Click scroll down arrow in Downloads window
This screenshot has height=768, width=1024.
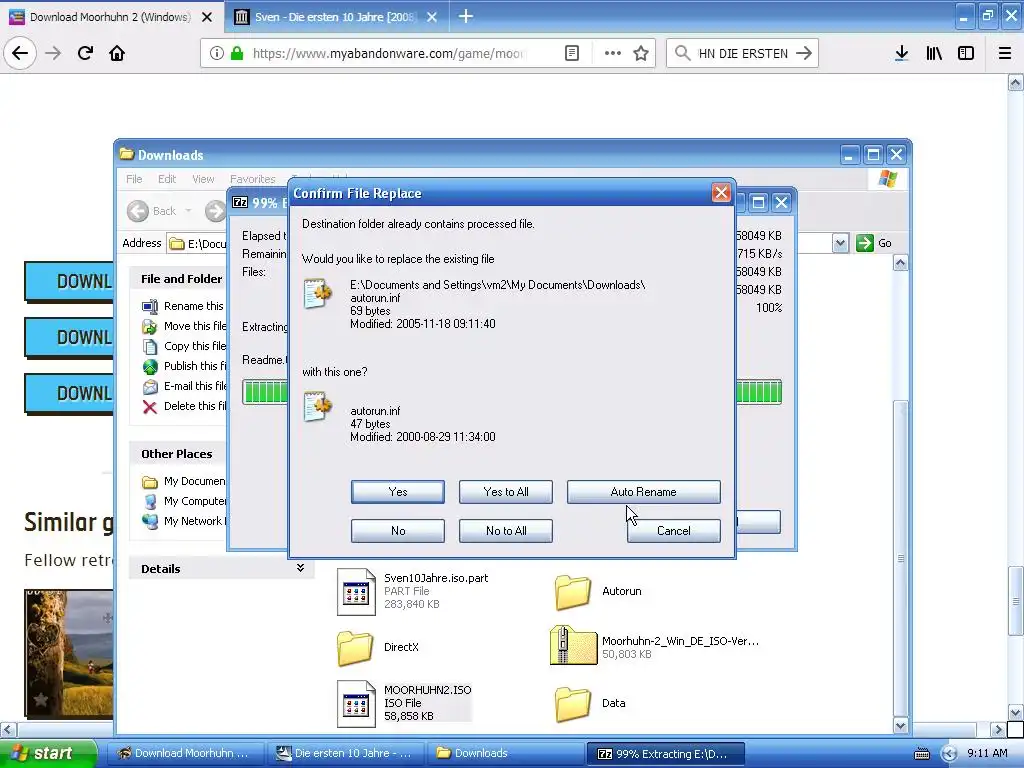[x=900, y=725]
